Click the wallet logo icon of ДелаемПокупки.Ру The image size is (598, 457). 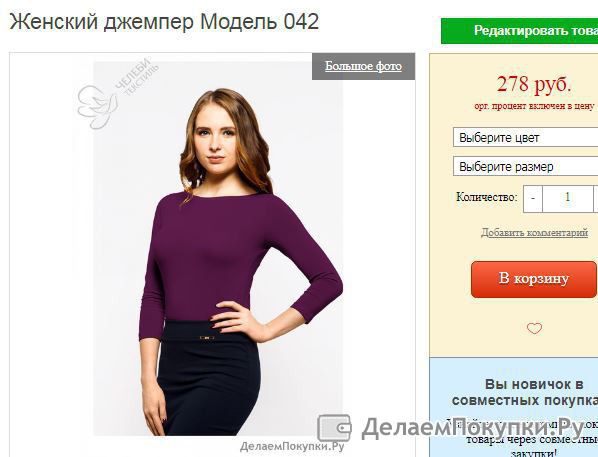point(334,428)
